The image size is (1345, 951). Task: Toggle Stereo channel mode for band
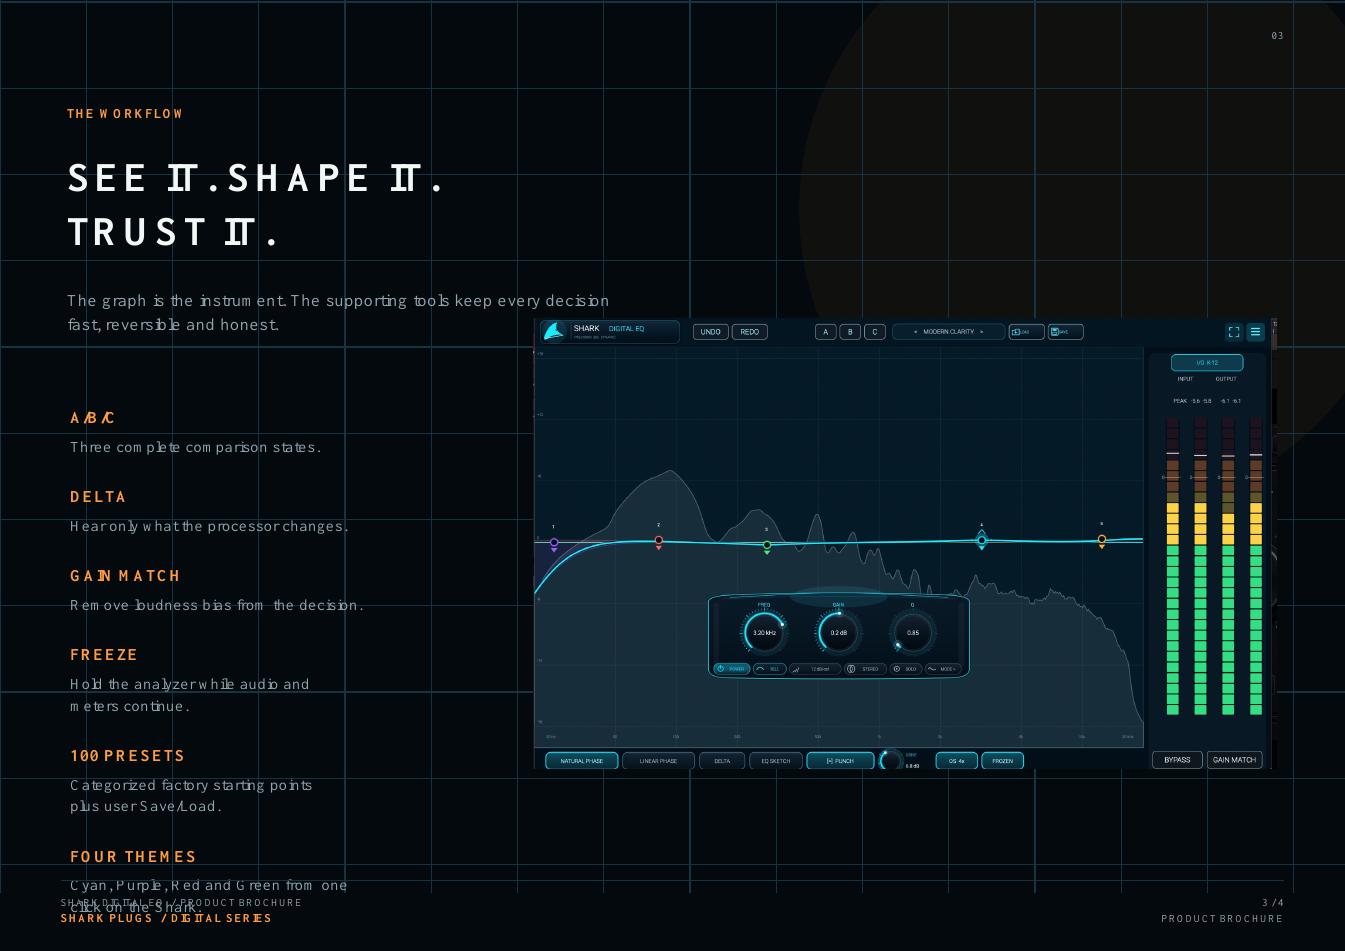[x=865, y=669]
